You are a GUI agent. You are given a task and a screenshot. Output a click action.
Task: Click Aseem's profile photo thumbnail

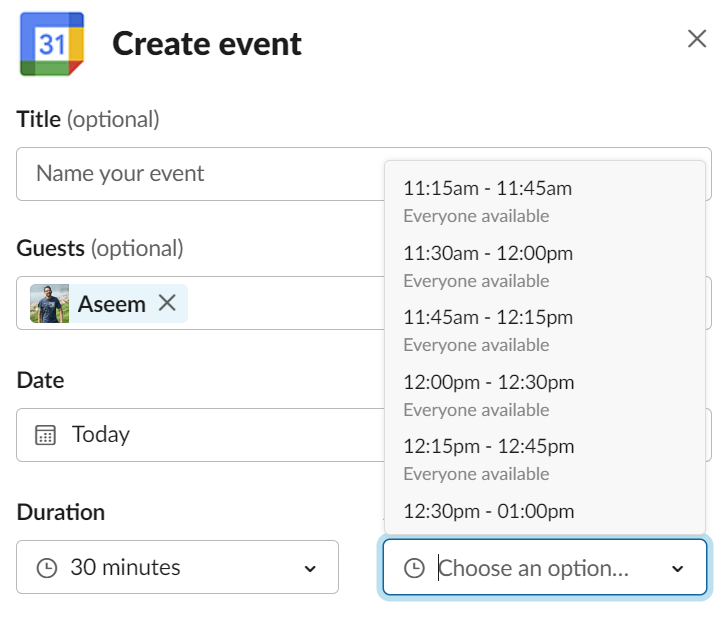pos(50,303)
